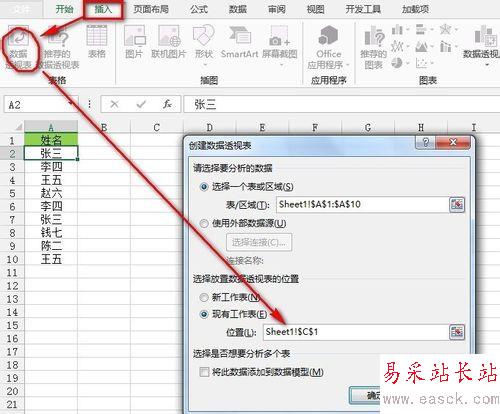
Task: Switch to the 页面布局 (Page Layout) tab
Action: coord(151,9)
